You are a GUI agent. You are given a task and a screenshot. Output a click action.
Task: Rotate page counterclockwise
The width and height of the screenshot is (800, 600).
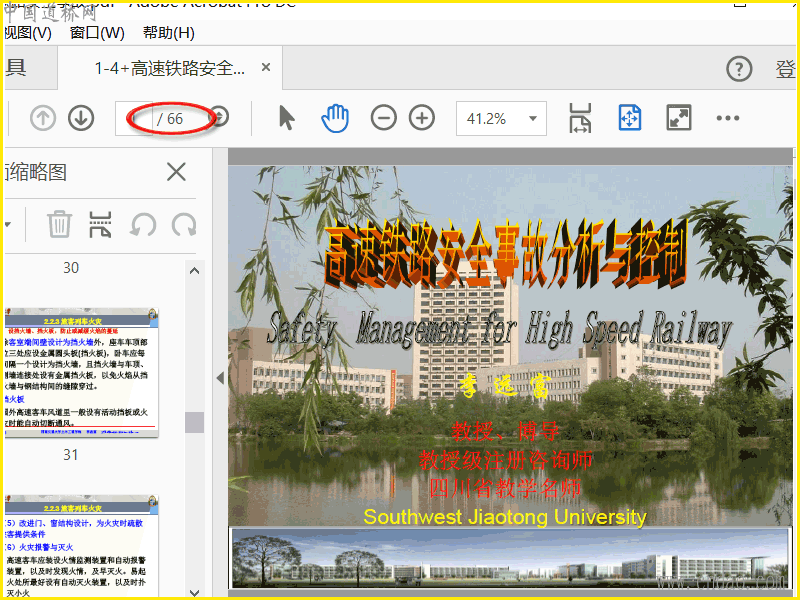(x=143, y=225)
